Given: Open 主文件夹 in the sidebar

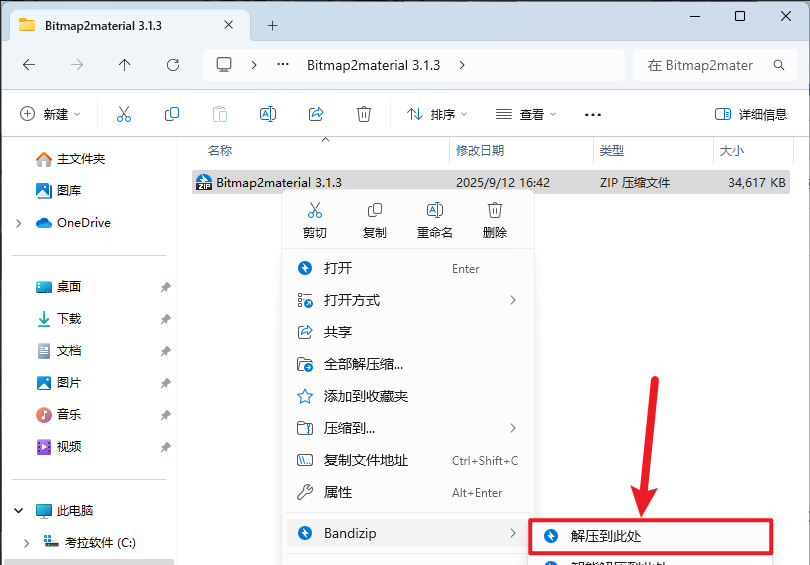Looking at the screenshot, I should 70,159.
